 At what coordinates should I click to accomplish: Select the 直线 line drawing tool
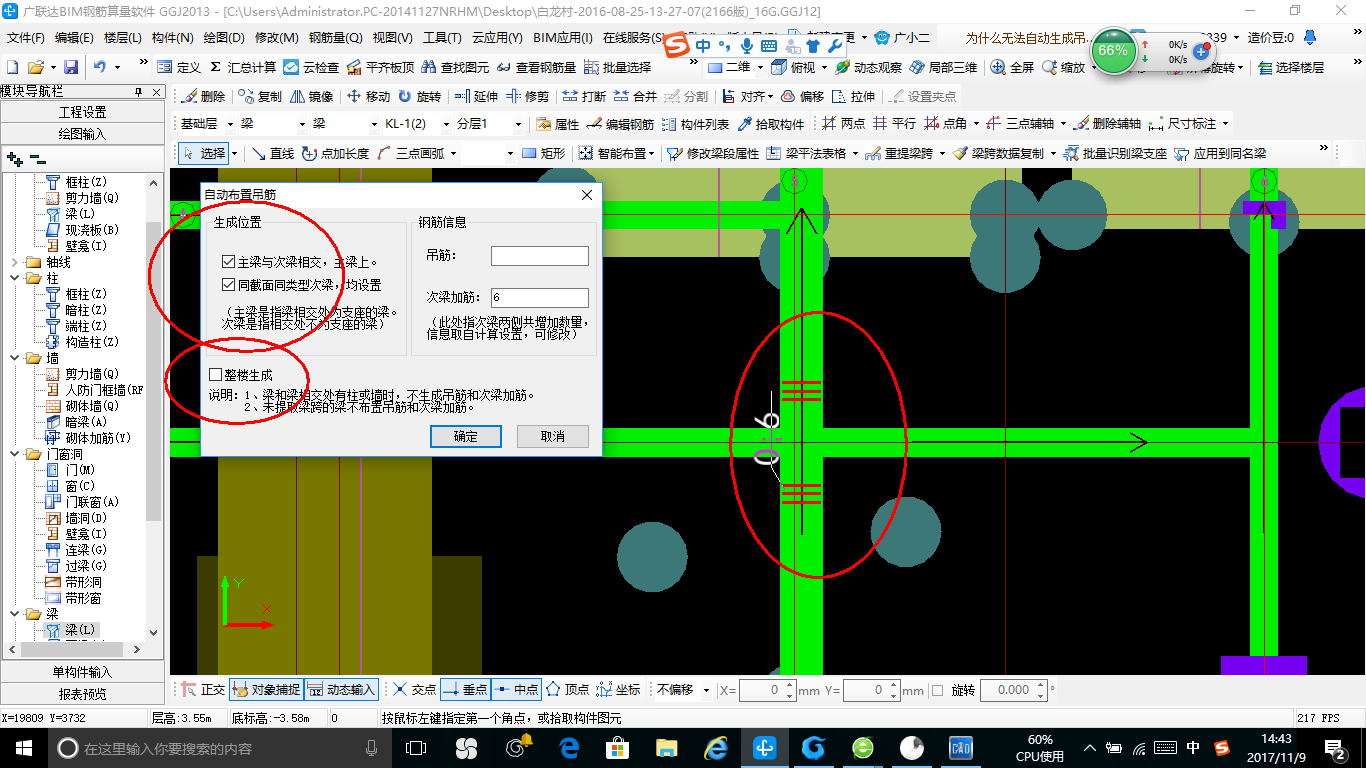tap(273, 153)
